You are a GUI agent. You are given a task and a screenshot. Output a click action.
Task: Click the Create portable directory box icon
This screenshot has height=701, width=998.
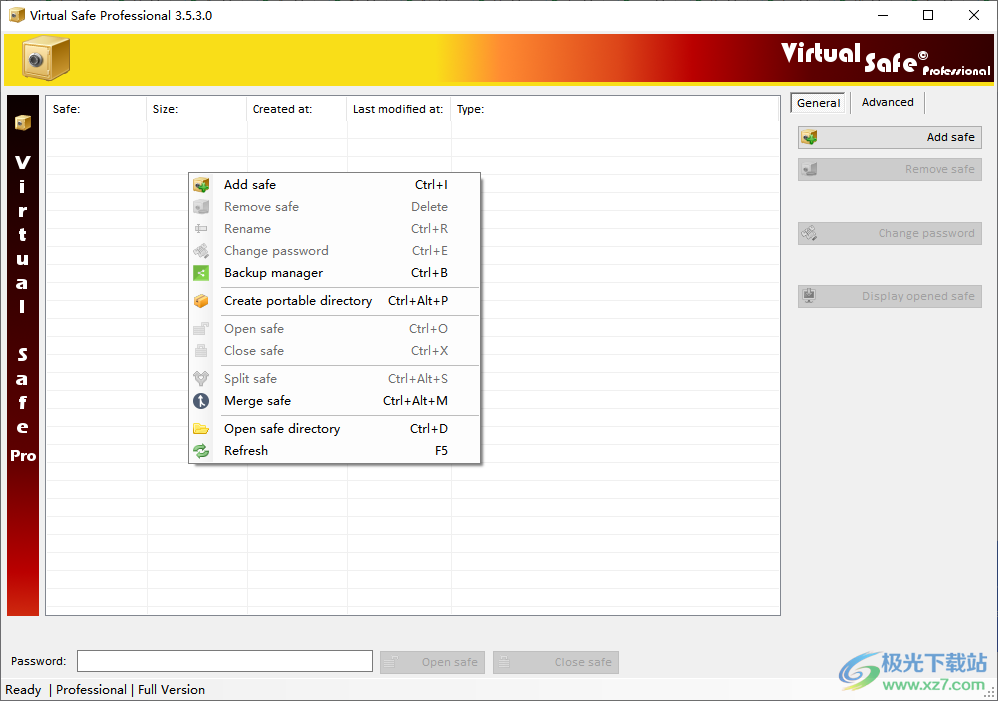[201, 301]
